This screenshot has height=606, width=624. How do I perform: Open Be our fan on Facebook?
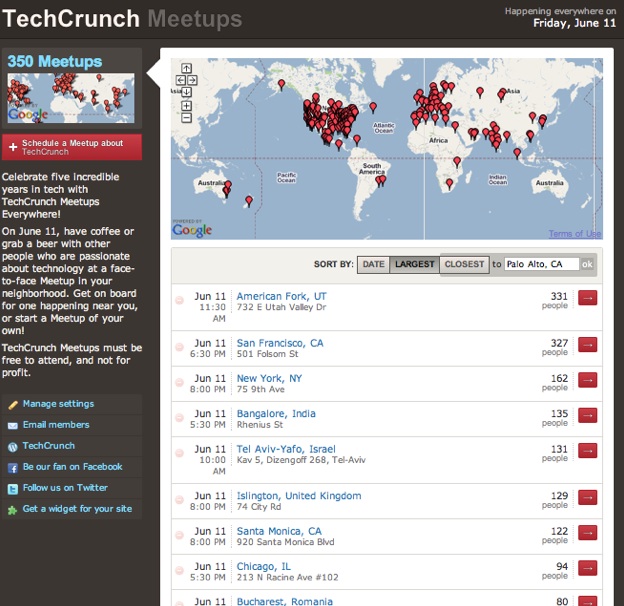pyautogui.click(x=72, y=467)
